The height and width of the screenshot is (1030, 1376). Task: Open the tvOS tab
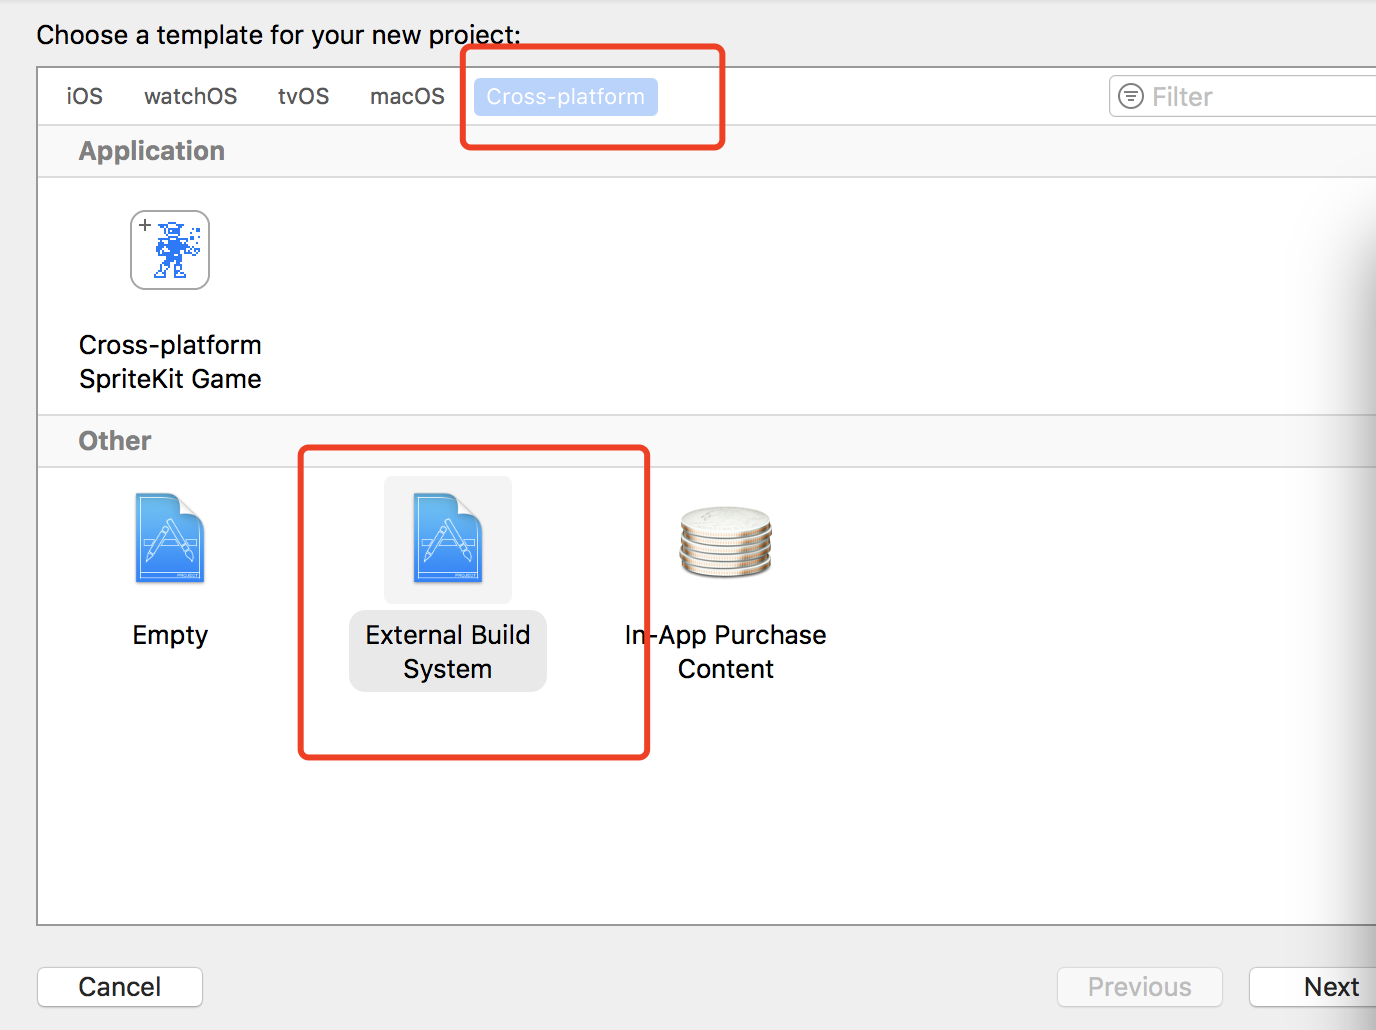304,96
